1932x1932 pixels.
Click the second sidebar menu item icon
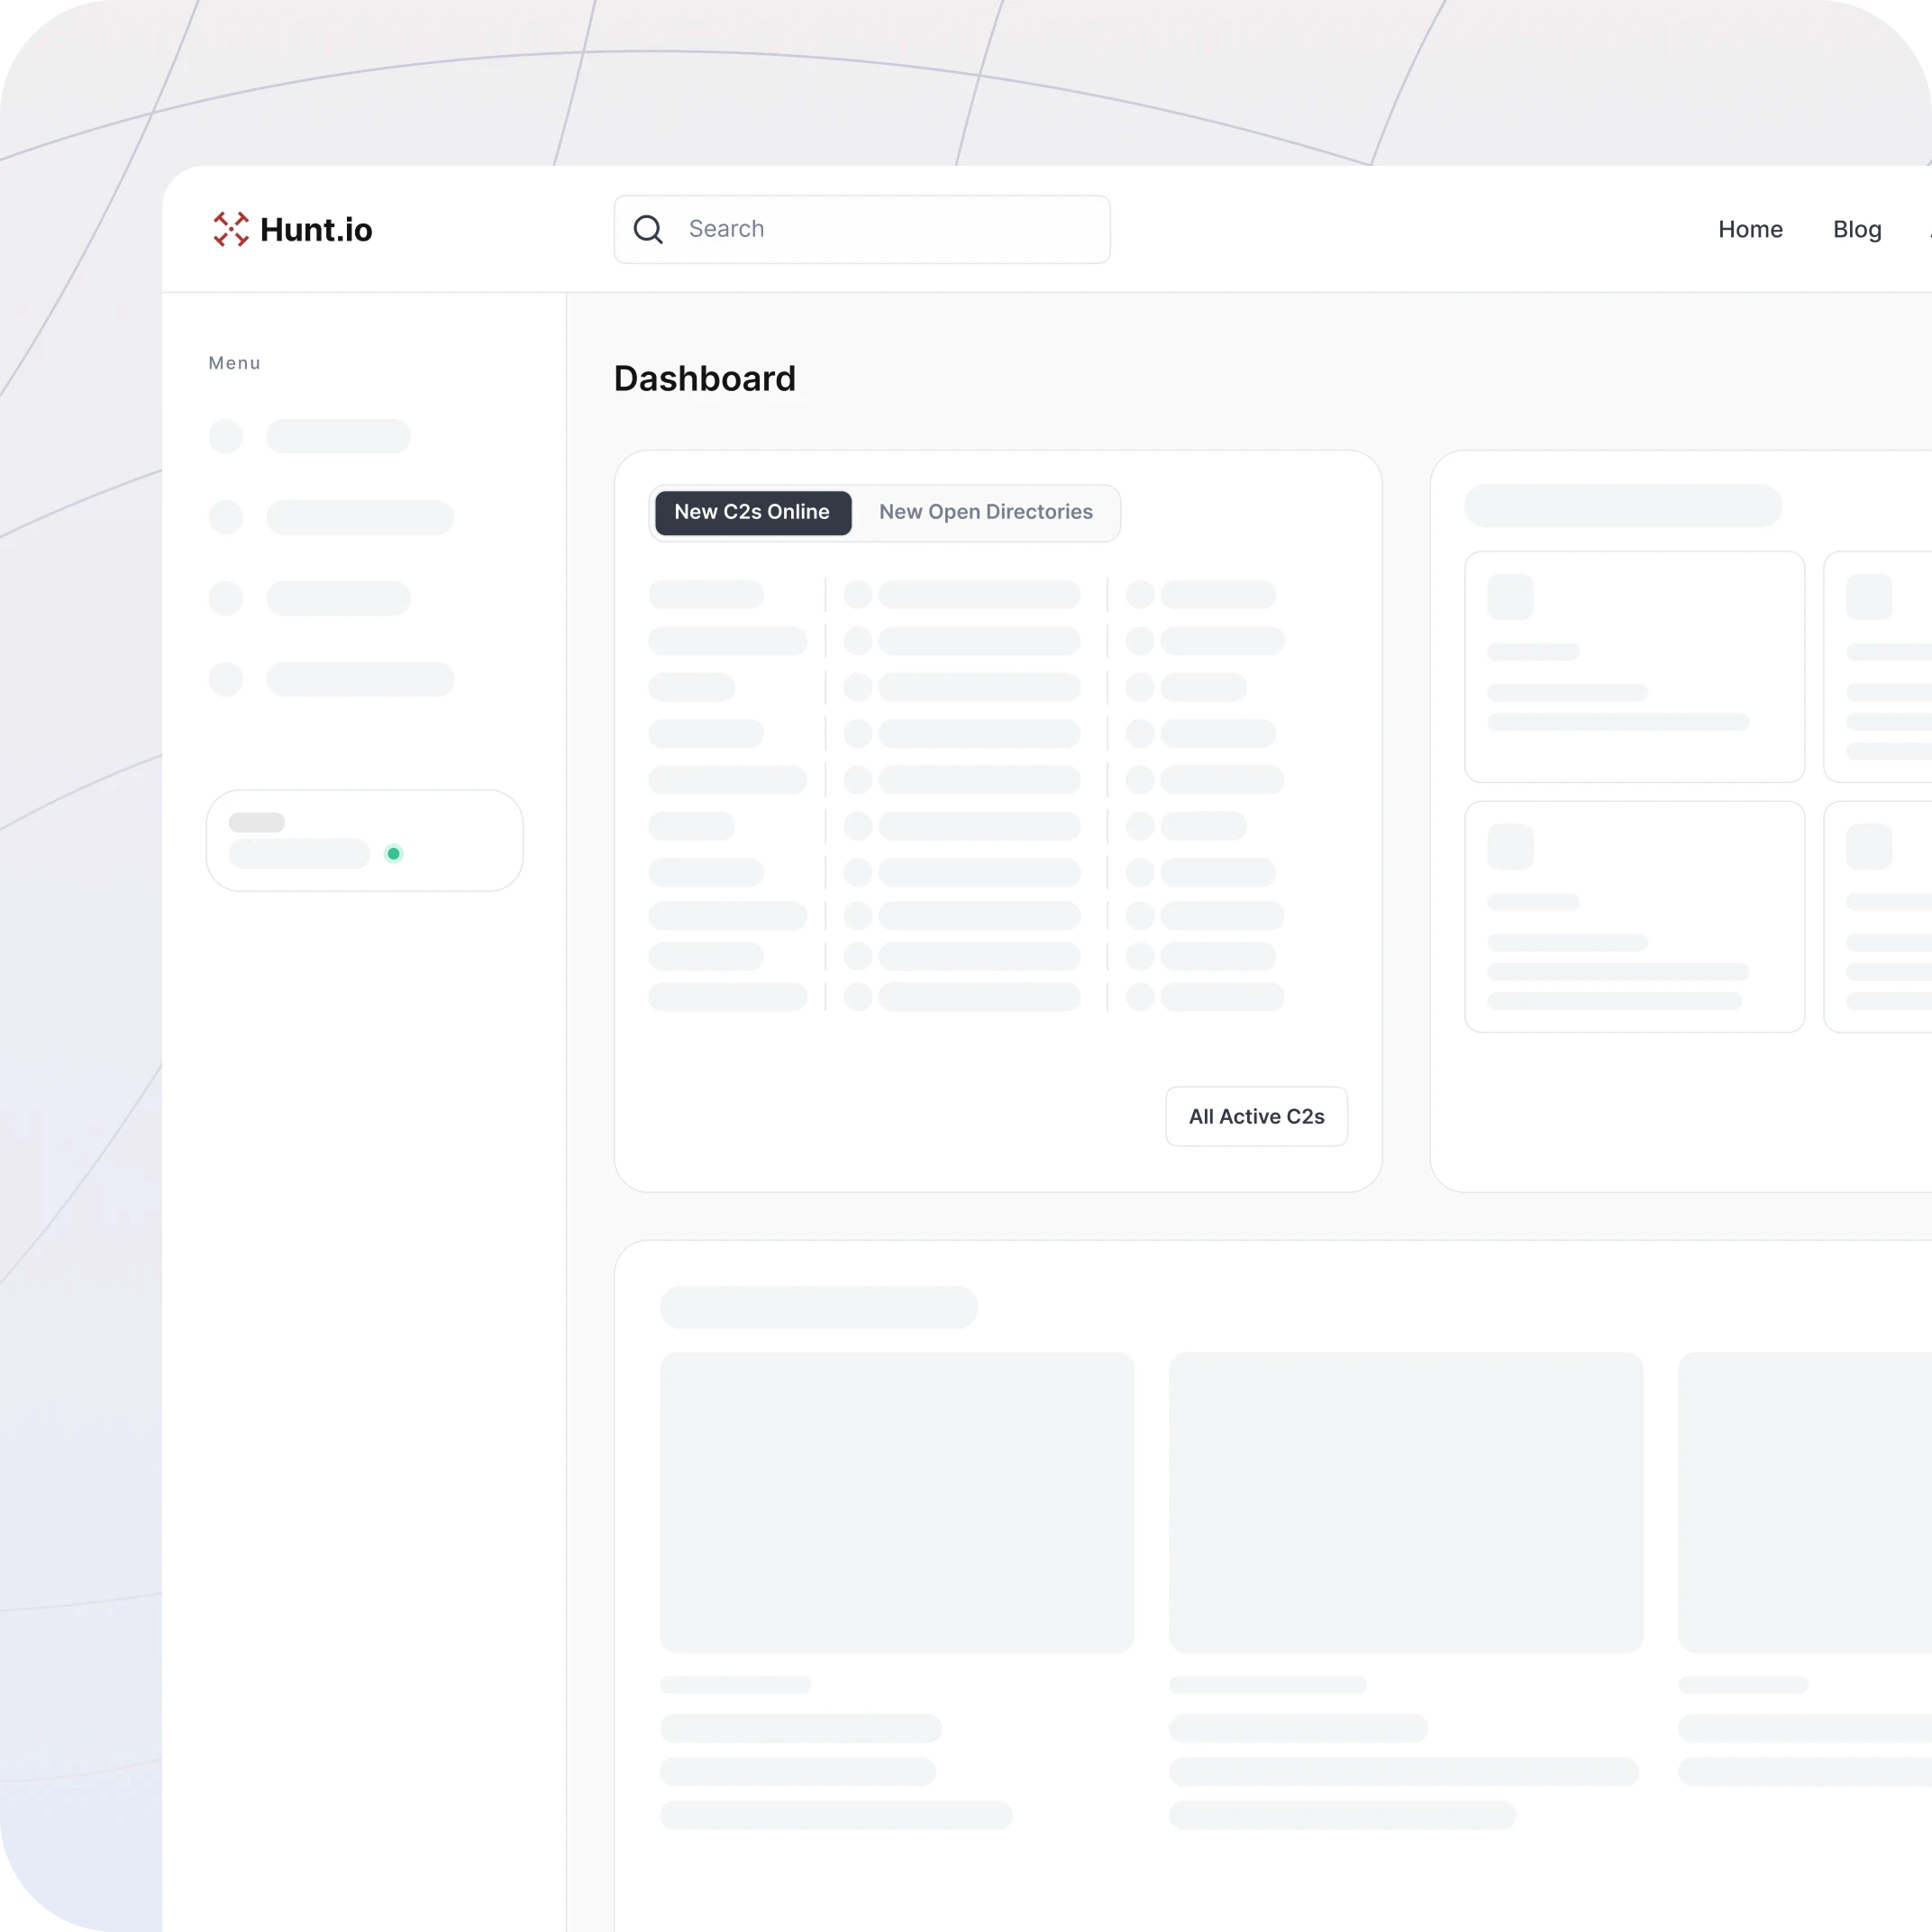point(226,518)
